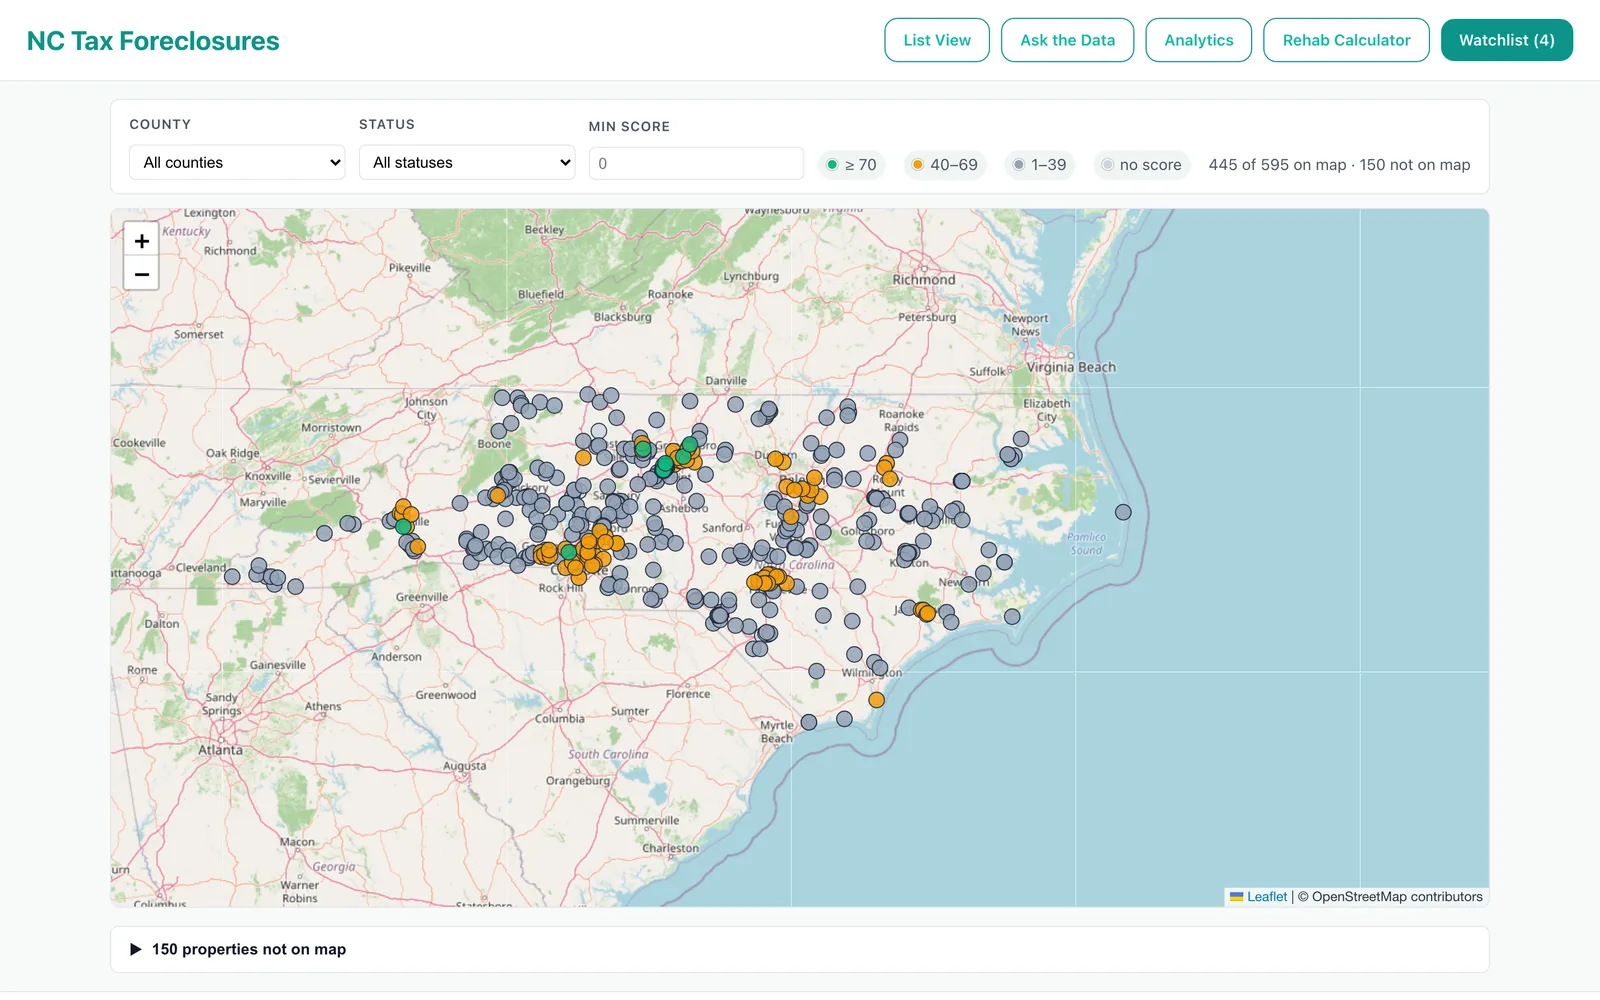Click the Virginia Beach map label
The image size is (1600, 1000).
coord(1071,367)
